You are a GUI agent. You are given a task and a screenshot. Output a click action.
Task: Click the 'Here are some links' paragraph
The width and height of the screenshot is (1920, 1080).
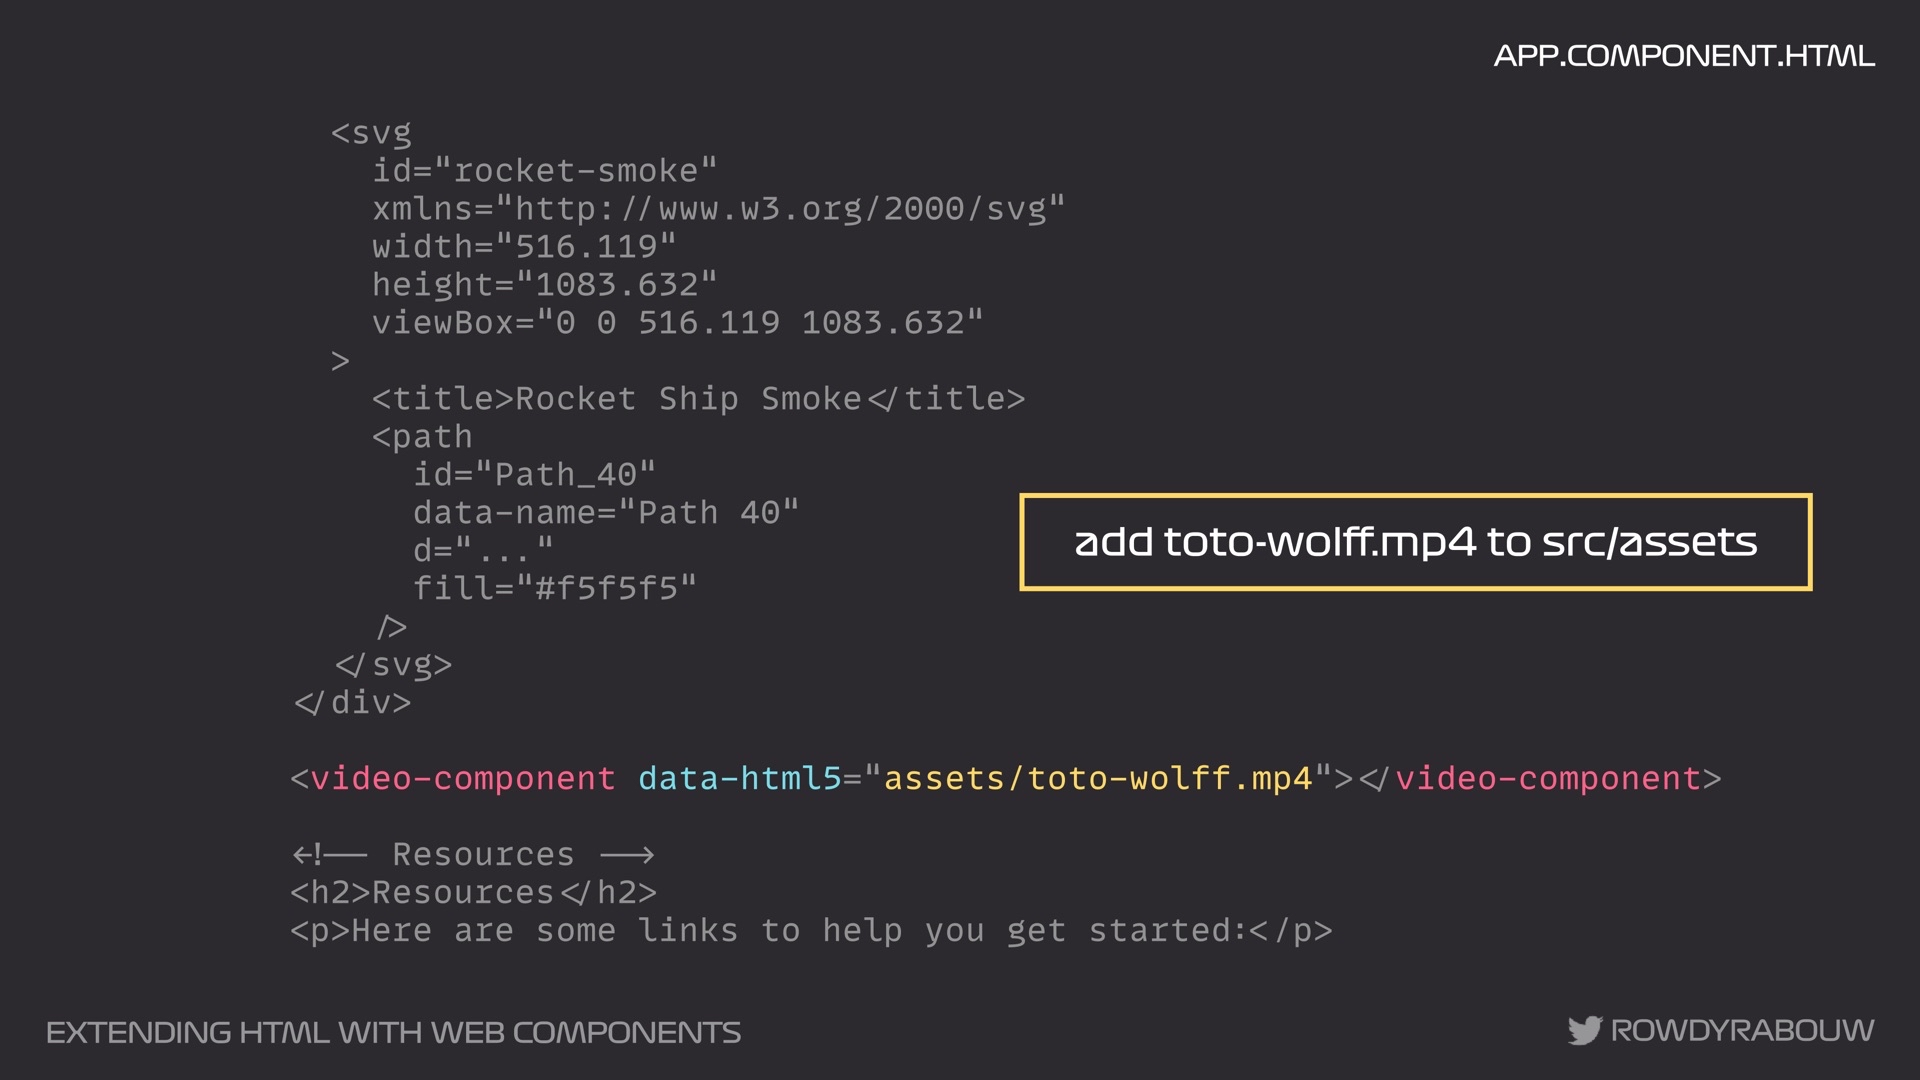(810, 930)
